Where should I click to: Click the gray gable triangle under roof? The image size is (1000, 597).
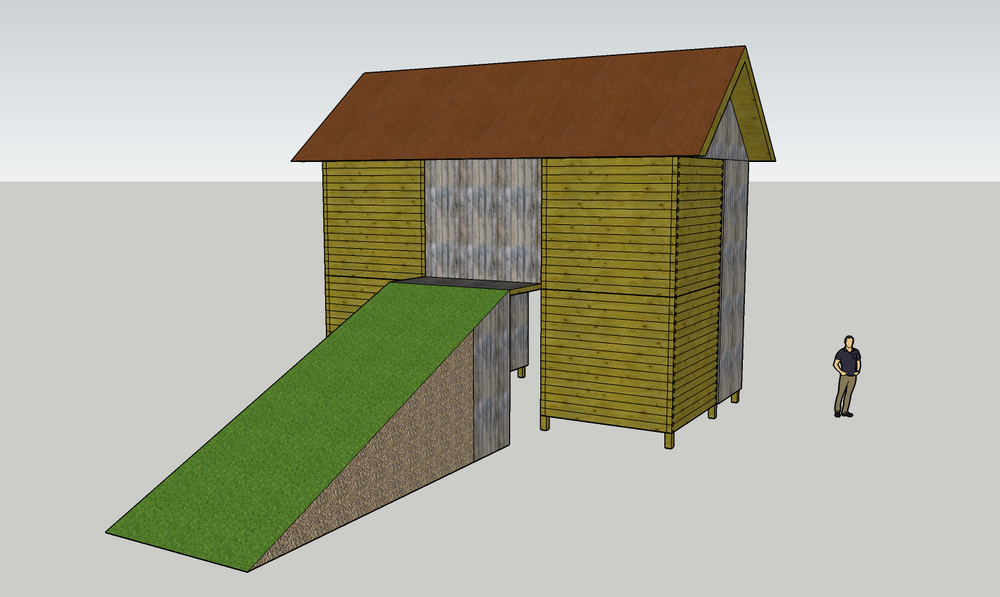(x=732, y=135)
